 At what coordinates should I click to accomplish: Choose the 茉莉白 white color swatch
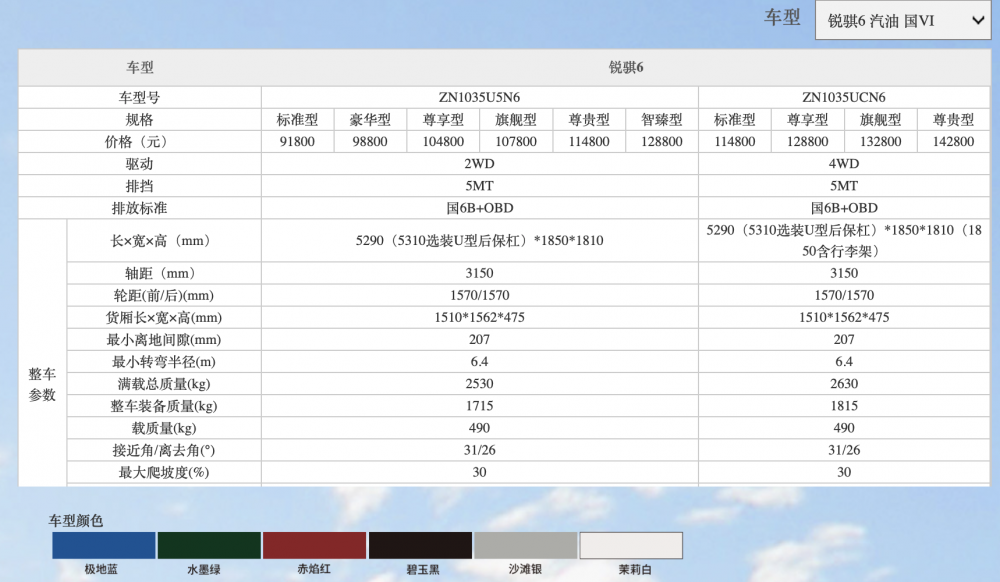pos(631,546)
